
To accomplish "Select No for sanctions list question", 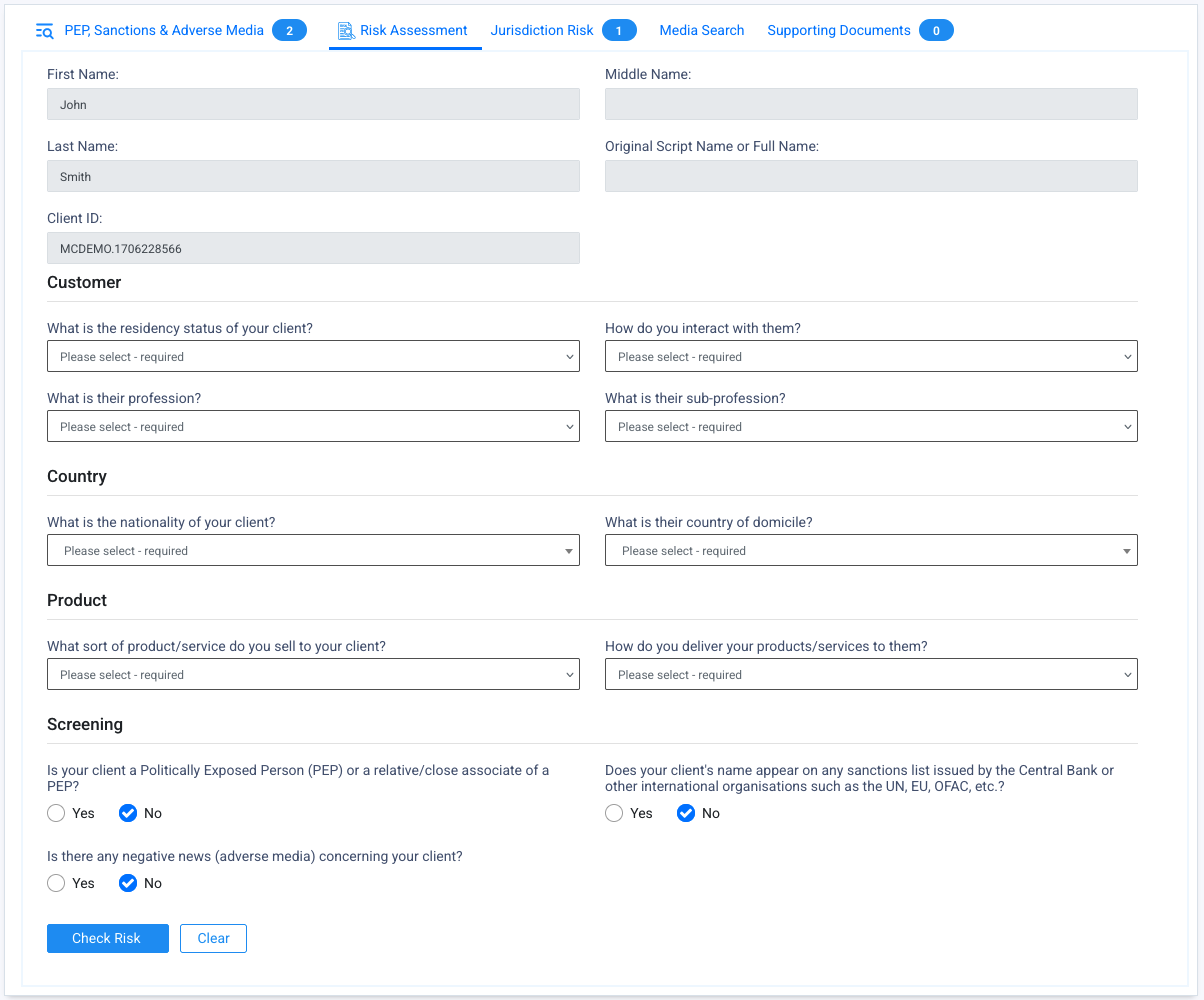I will (x=686, y=813).
